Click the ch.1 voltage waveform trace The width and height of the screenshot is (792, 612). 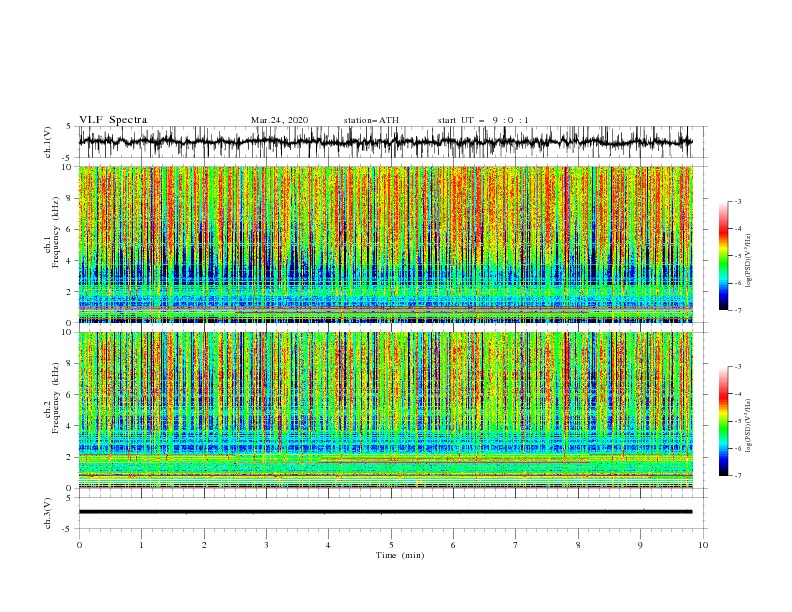point(385,142)
